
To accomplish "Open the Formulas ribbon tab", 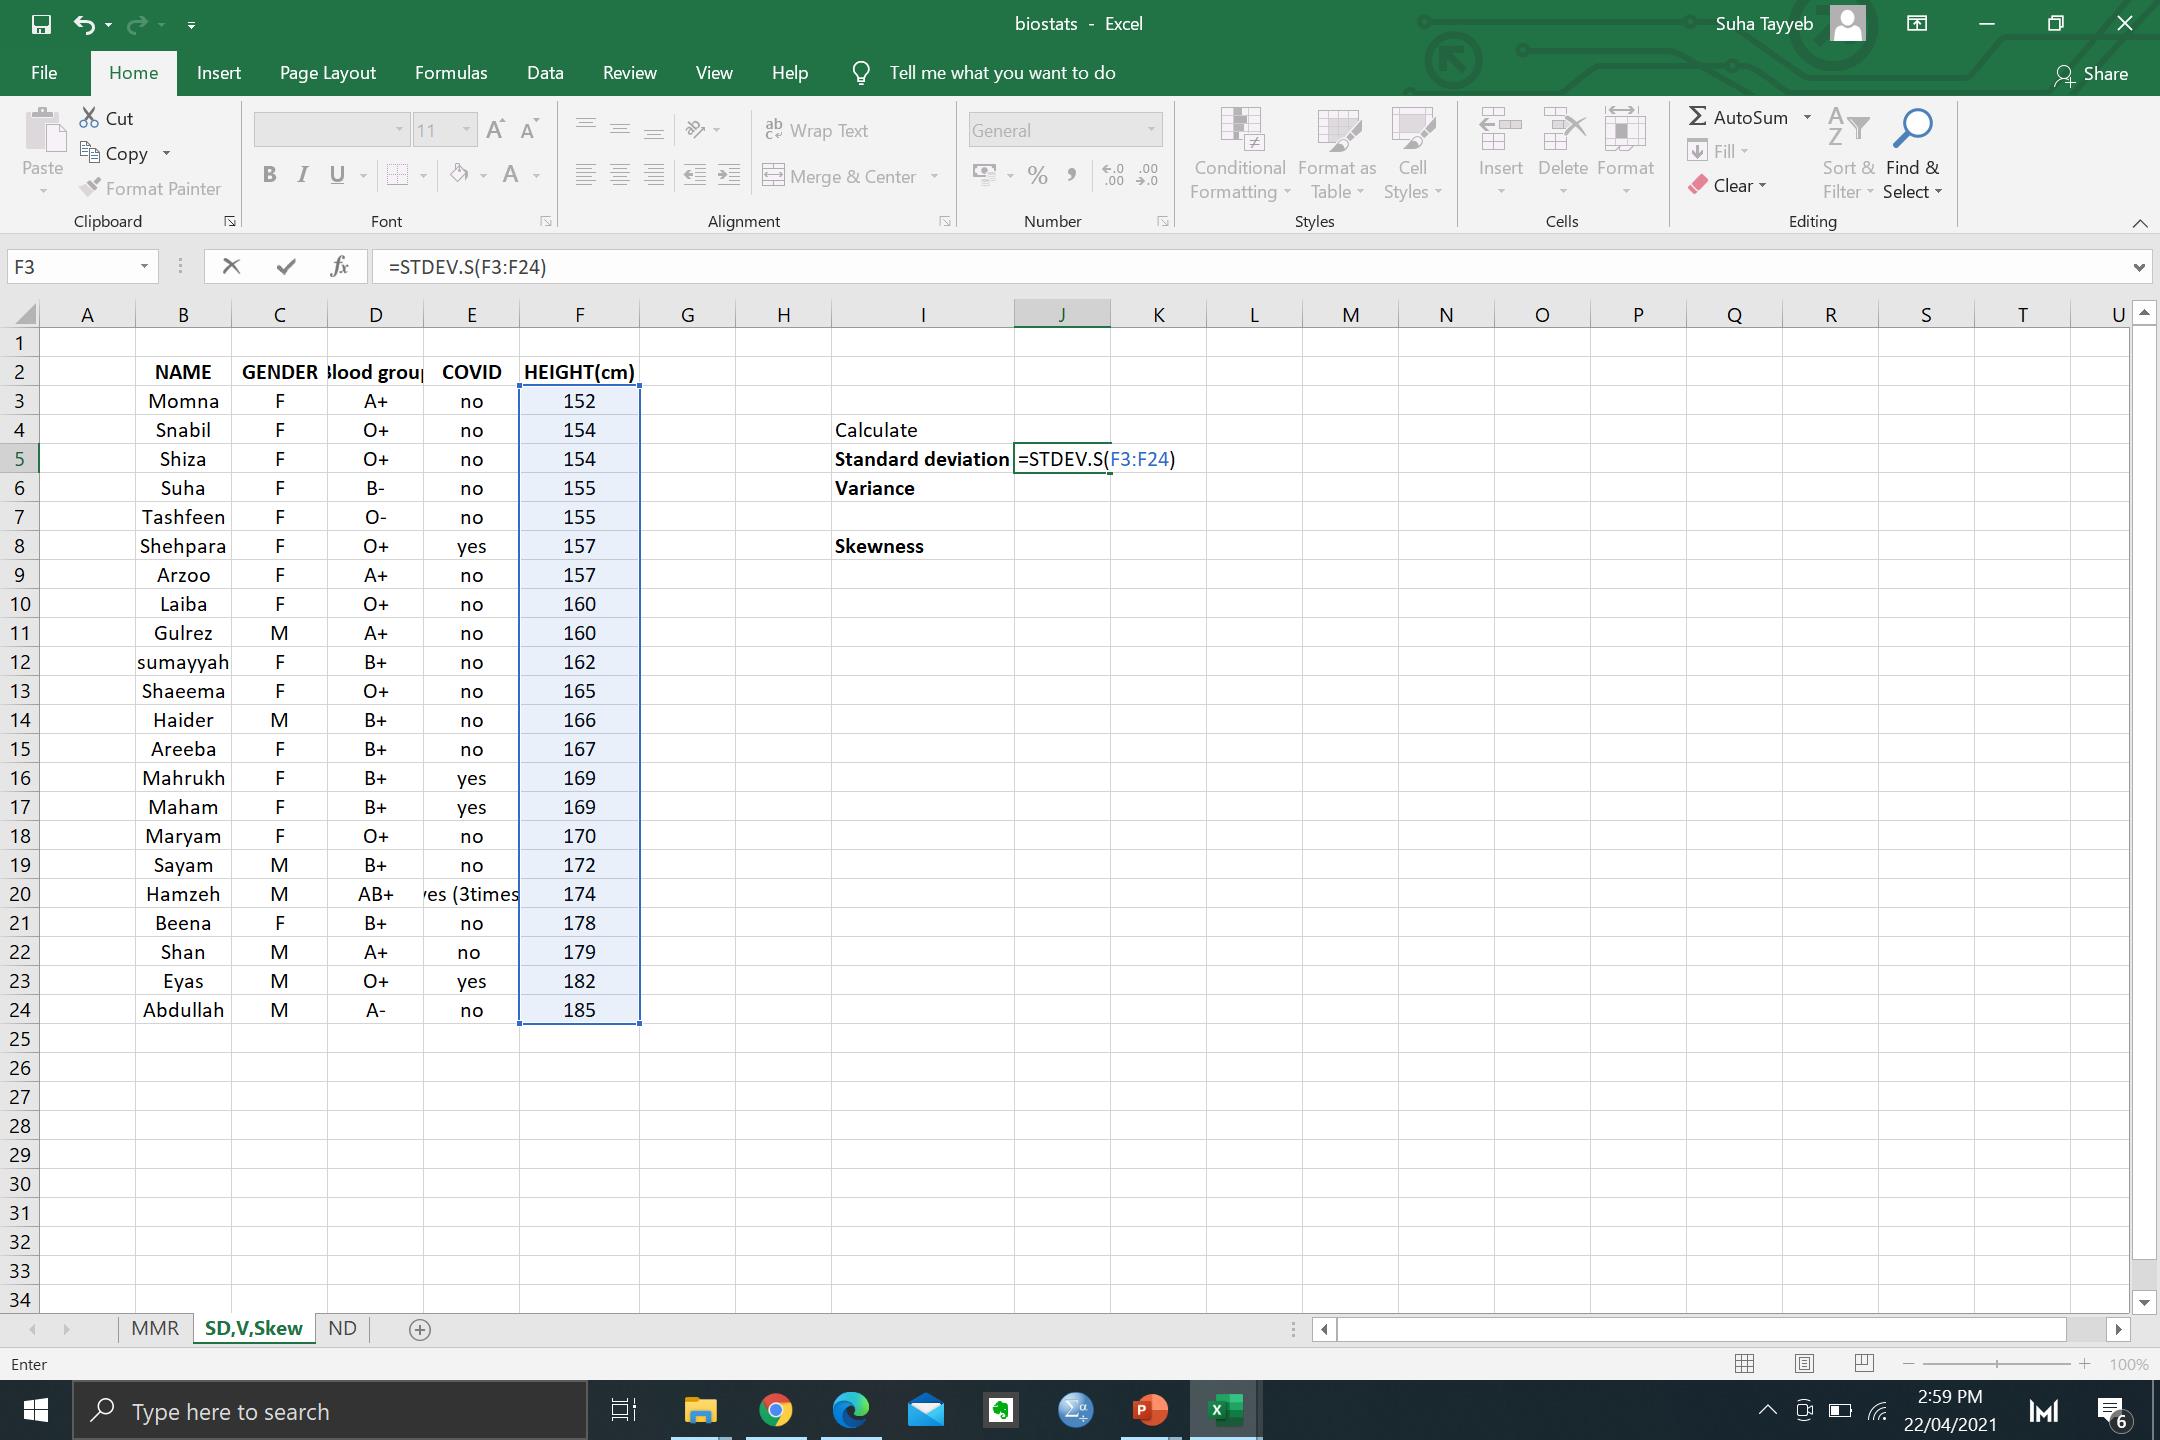I will 451,73.
